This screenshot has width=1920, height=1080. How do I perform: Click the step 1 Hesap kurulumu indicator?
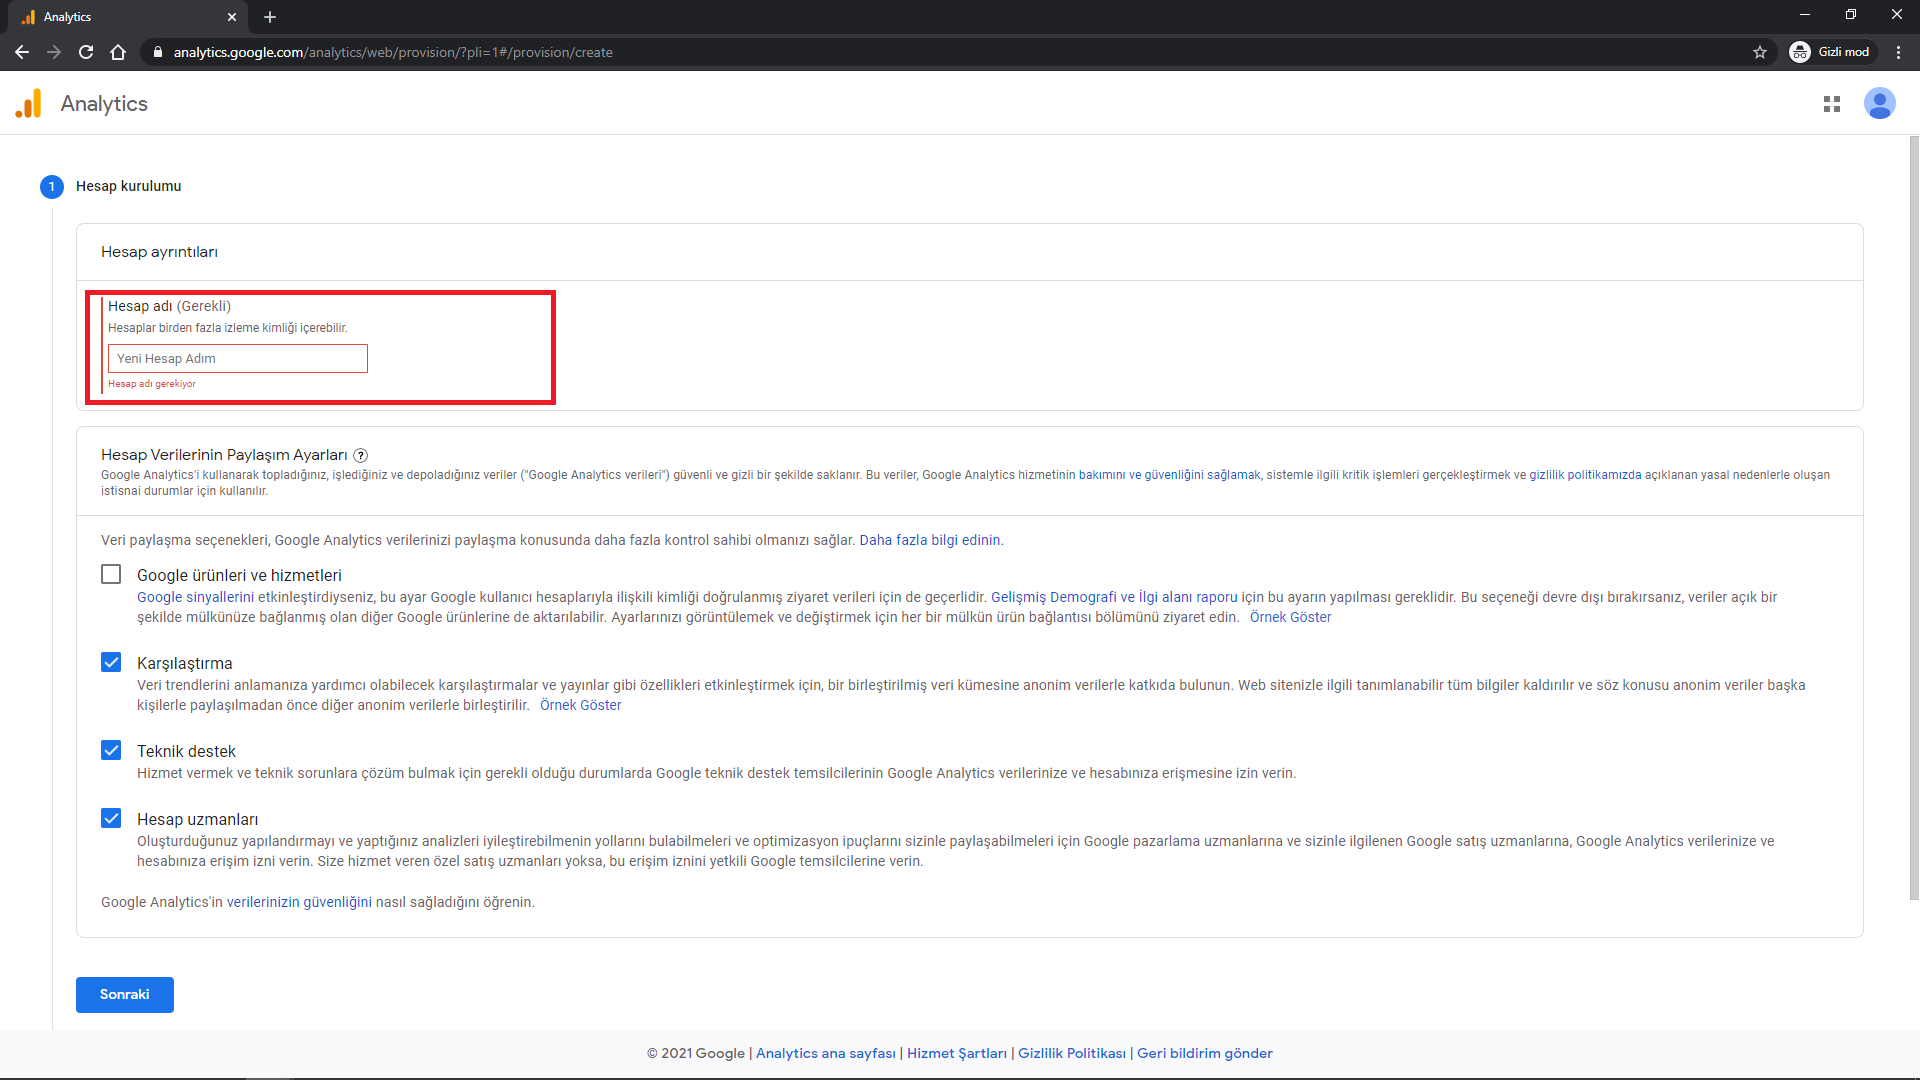coord(52,187)
